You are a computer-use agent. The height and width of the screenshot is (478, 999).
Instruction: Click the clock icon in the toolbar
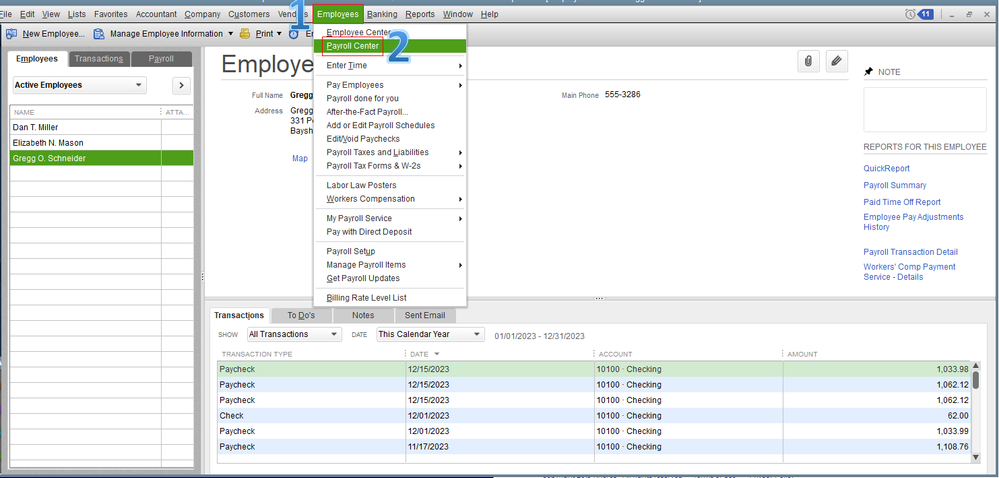294,33
